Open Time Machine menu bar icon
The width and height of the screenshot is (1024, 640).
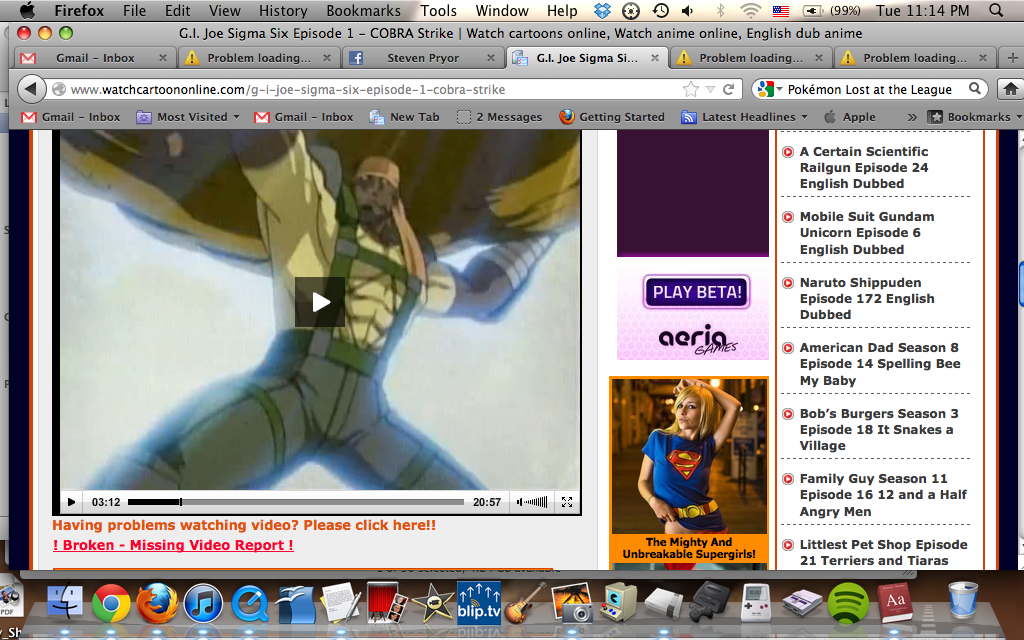[660, 10]
